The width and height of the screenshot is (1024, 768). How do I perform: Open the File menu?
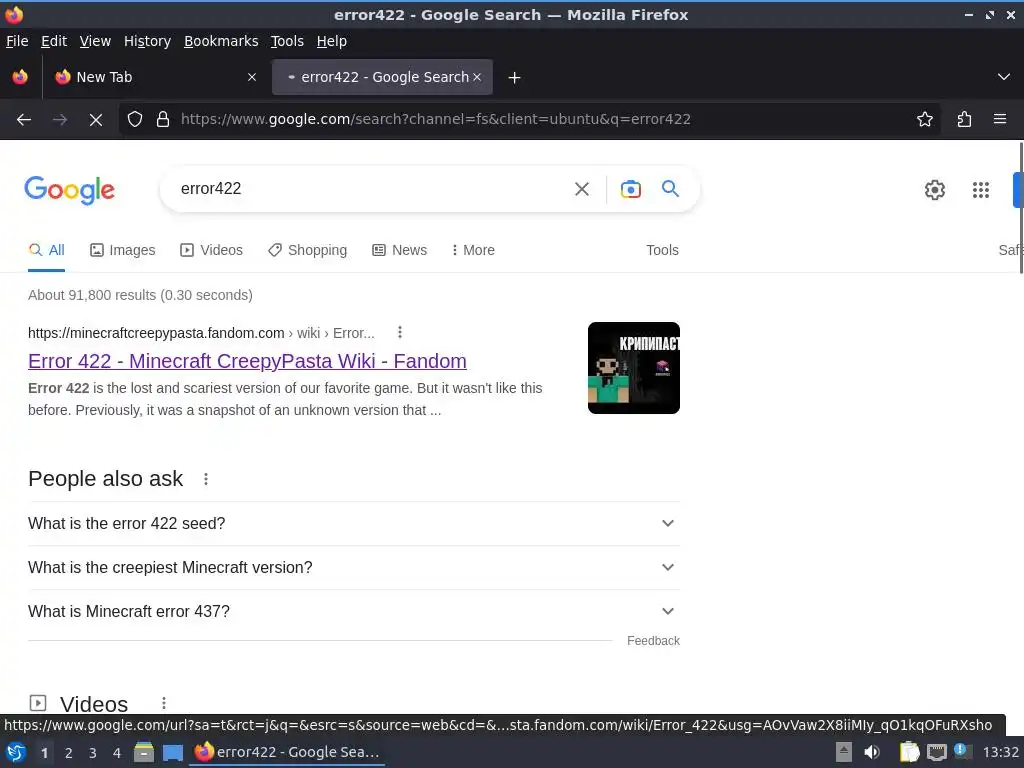point(17,41)
